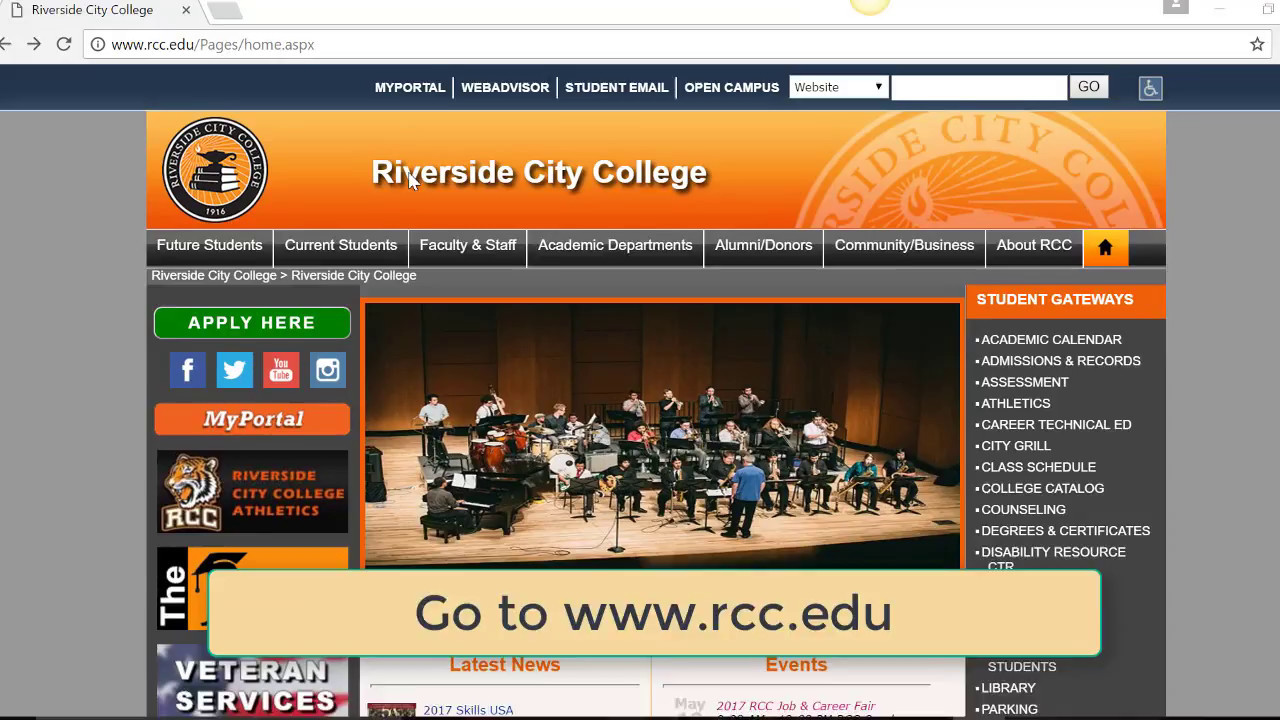Click the first breadcrumb Riverside City College link

[x=214, y=276]
